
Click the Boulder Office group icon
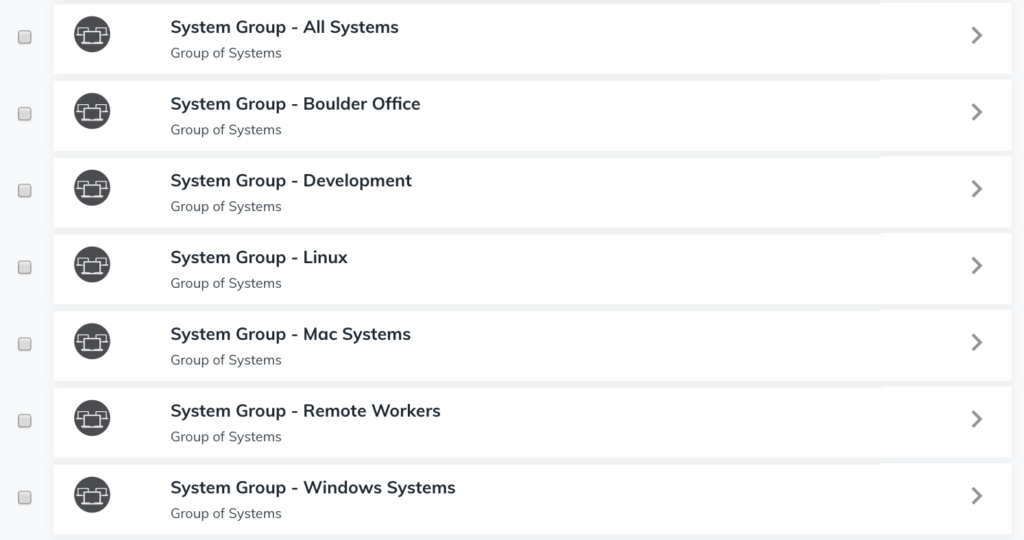(x=92, y=111)
